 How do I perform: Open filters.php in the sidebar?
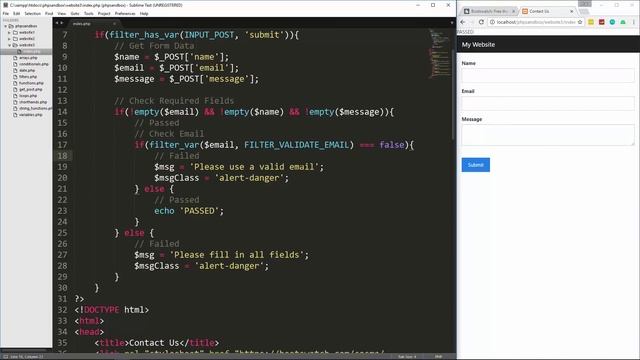pyautogui.click(x=28, y=77)
